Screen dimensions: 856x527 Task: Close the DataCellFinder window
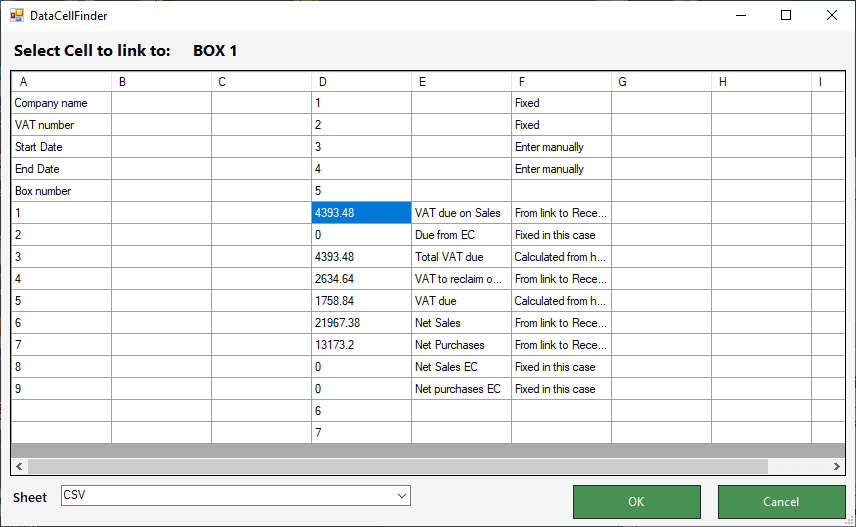pos(831,15)
